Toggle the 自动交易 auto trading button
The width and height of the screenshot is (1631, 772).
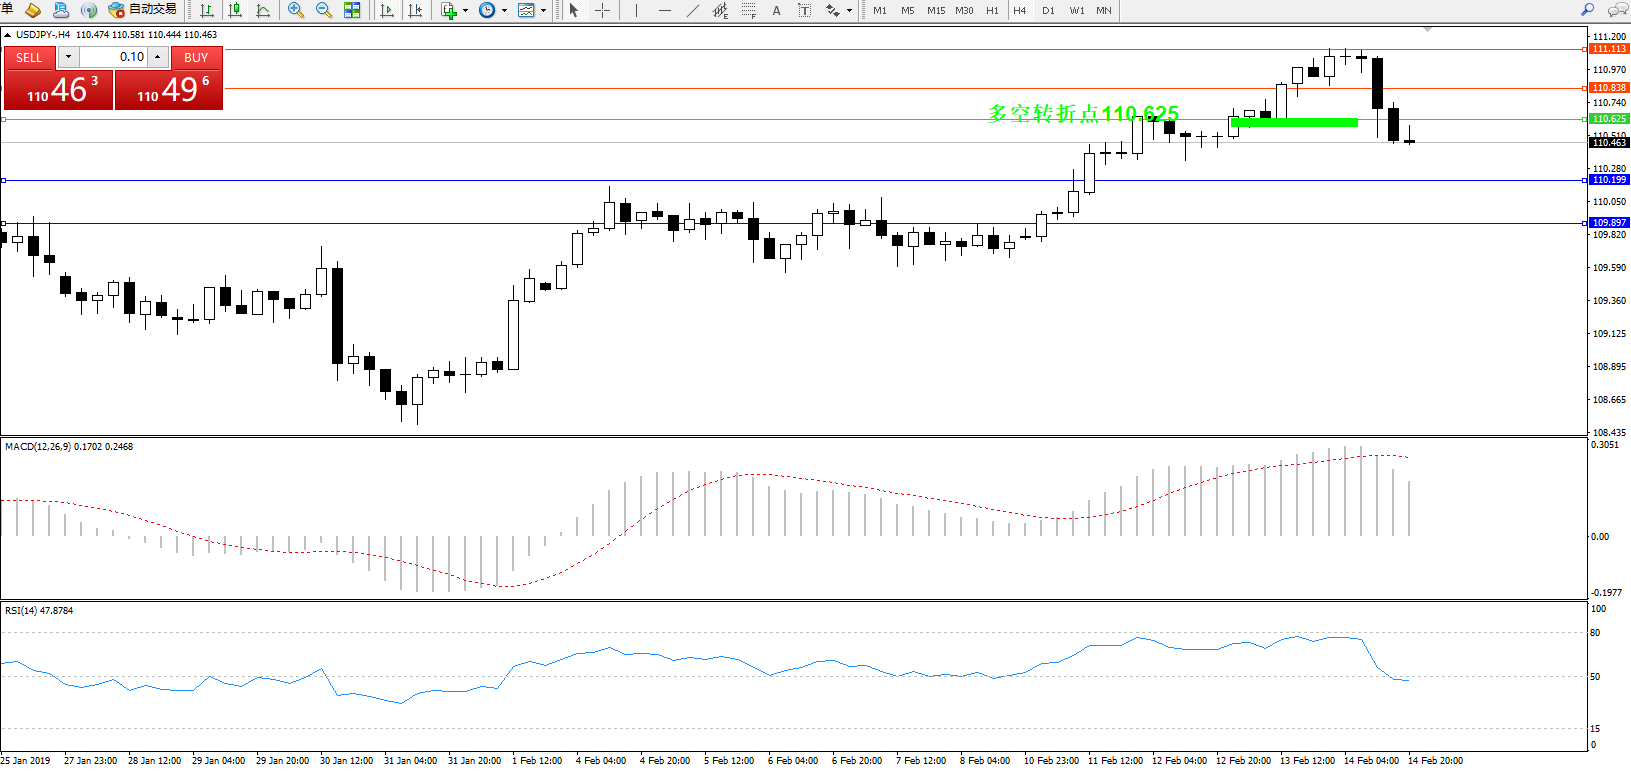click(143, 10)
